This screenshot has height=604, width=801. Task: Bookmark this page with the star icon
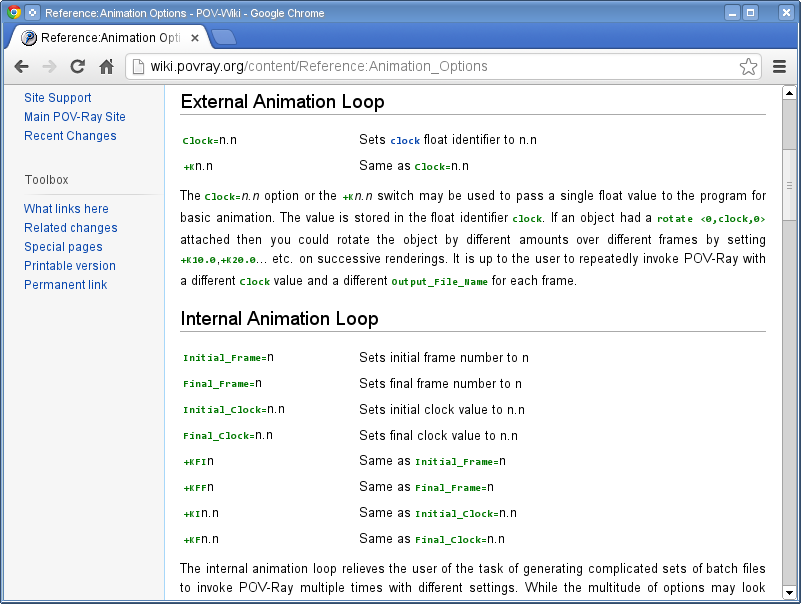click(x=748, y=67)
